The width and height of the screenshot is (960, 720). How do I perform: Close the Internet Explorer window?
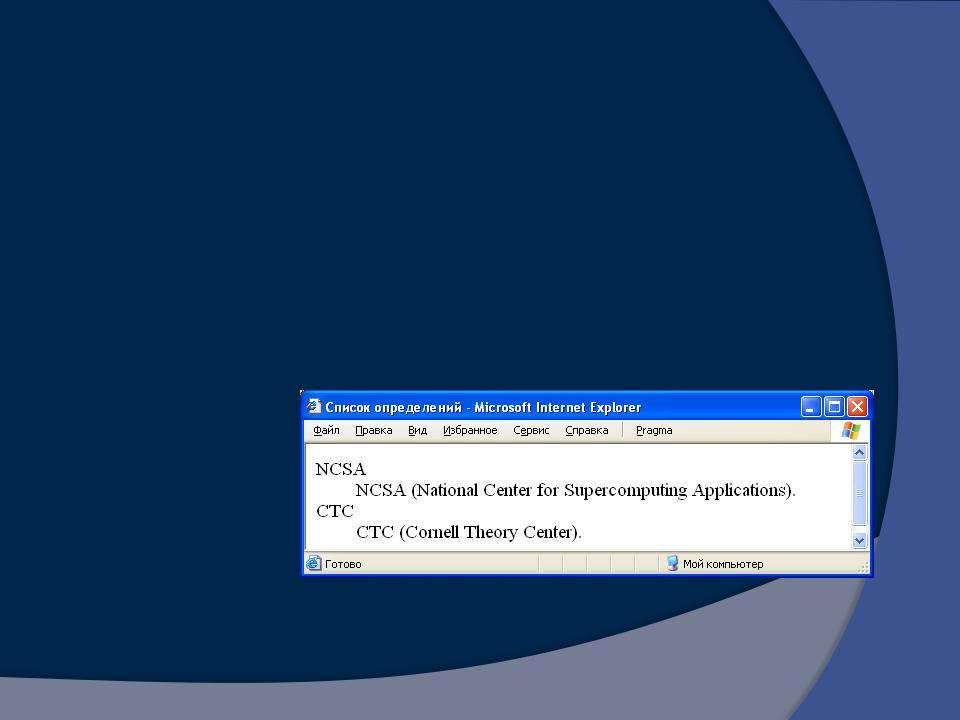(857, 407)
